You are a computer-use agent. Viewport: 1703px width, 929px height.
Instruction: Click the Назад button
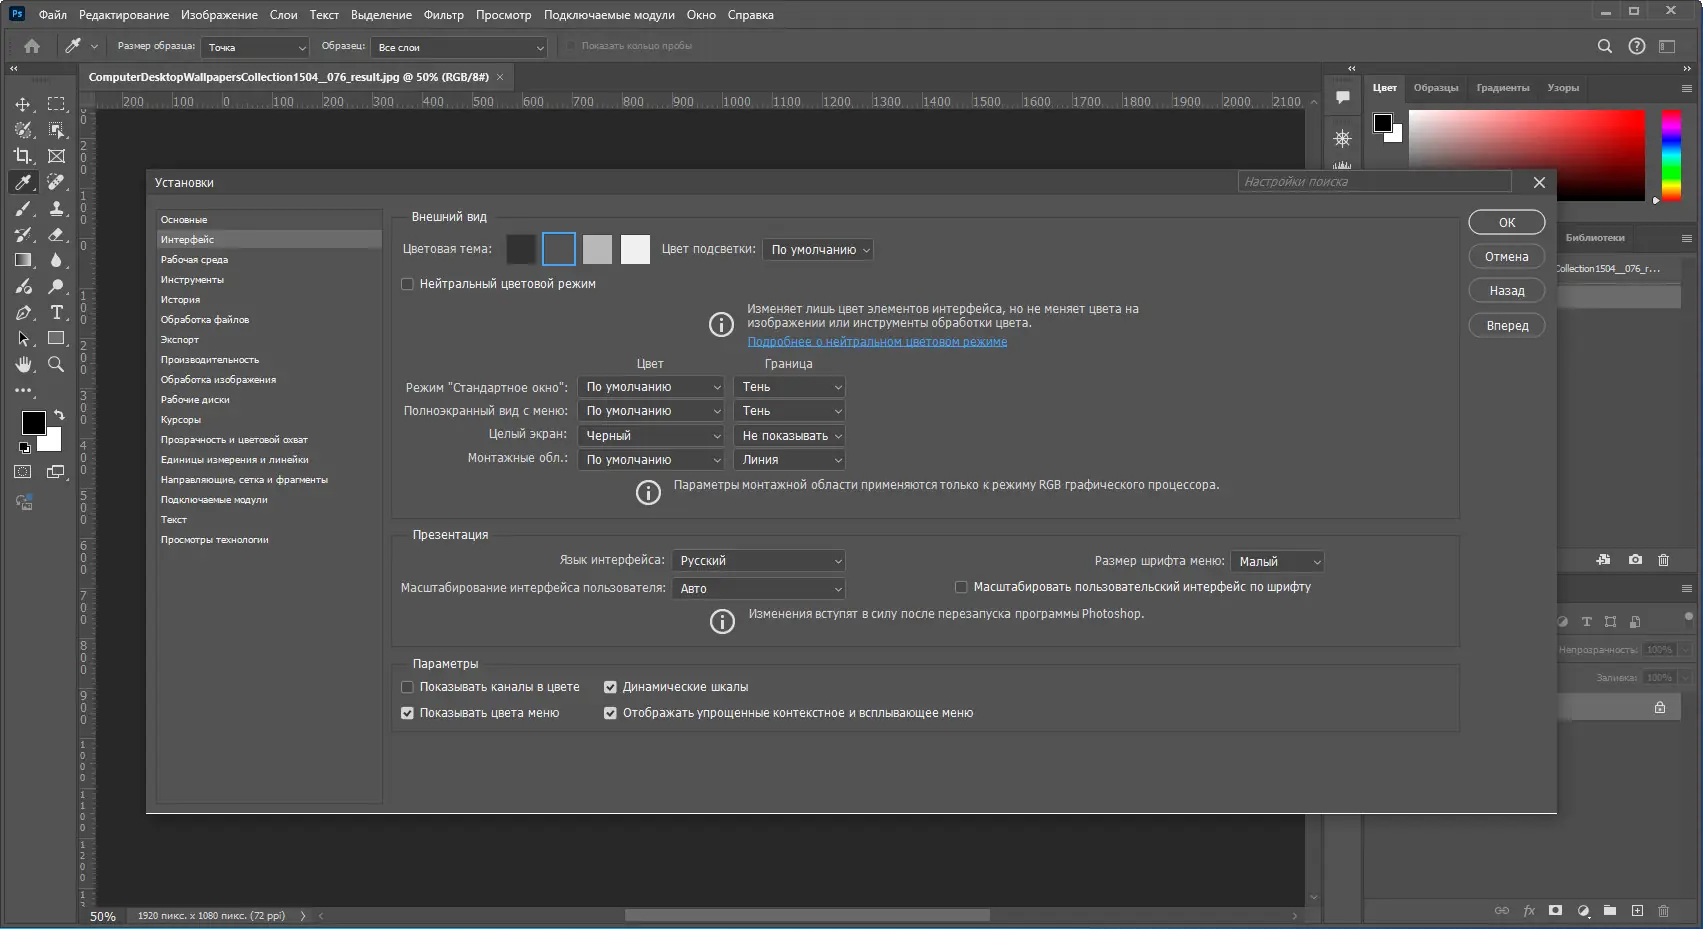pyautogui.click(x=1507, y=291)
